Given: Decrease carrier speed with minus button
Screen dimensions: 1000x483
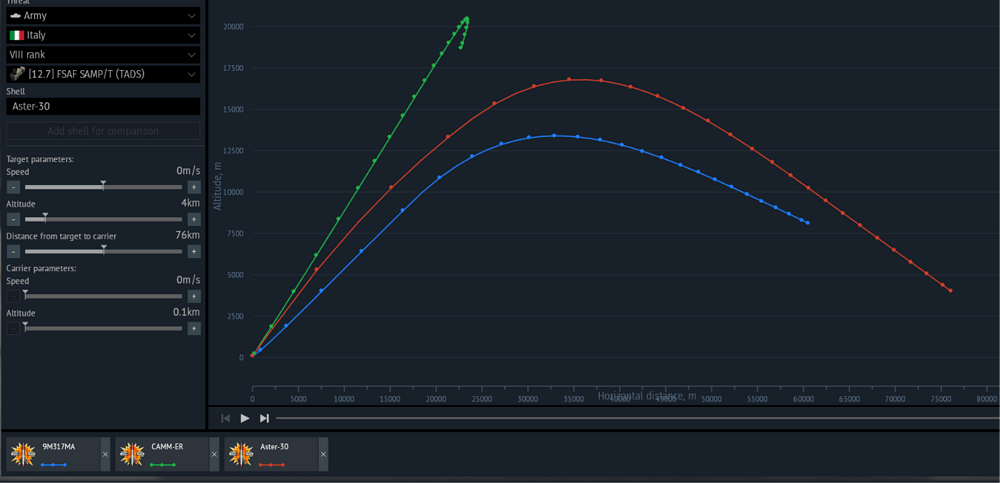Looking at the screenshot, I should (x=13, y=296).
